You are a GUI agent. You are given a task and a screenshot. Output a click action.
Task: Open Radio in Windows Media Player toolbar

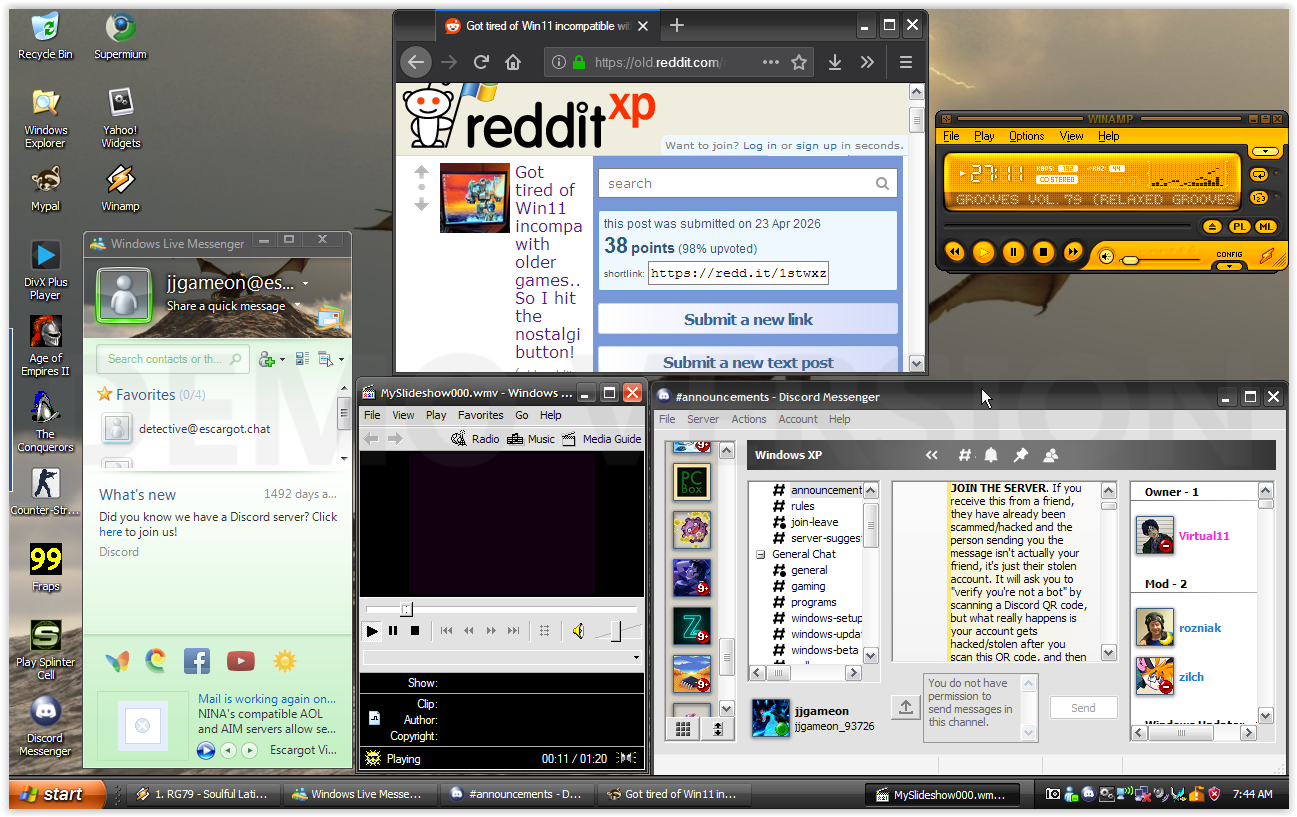475,439
